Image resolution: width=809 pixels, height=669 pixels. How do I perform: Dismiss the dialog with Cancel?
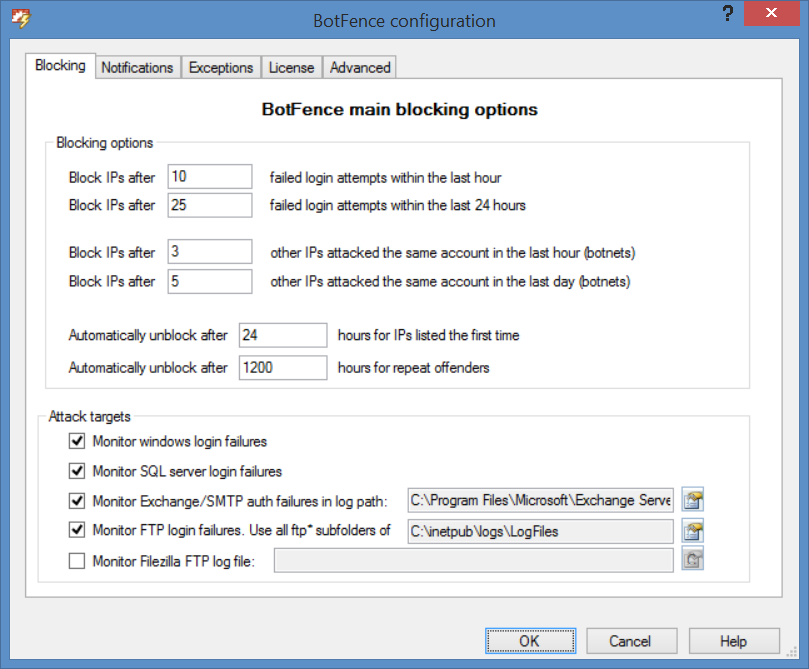click(x=631, y=641)
